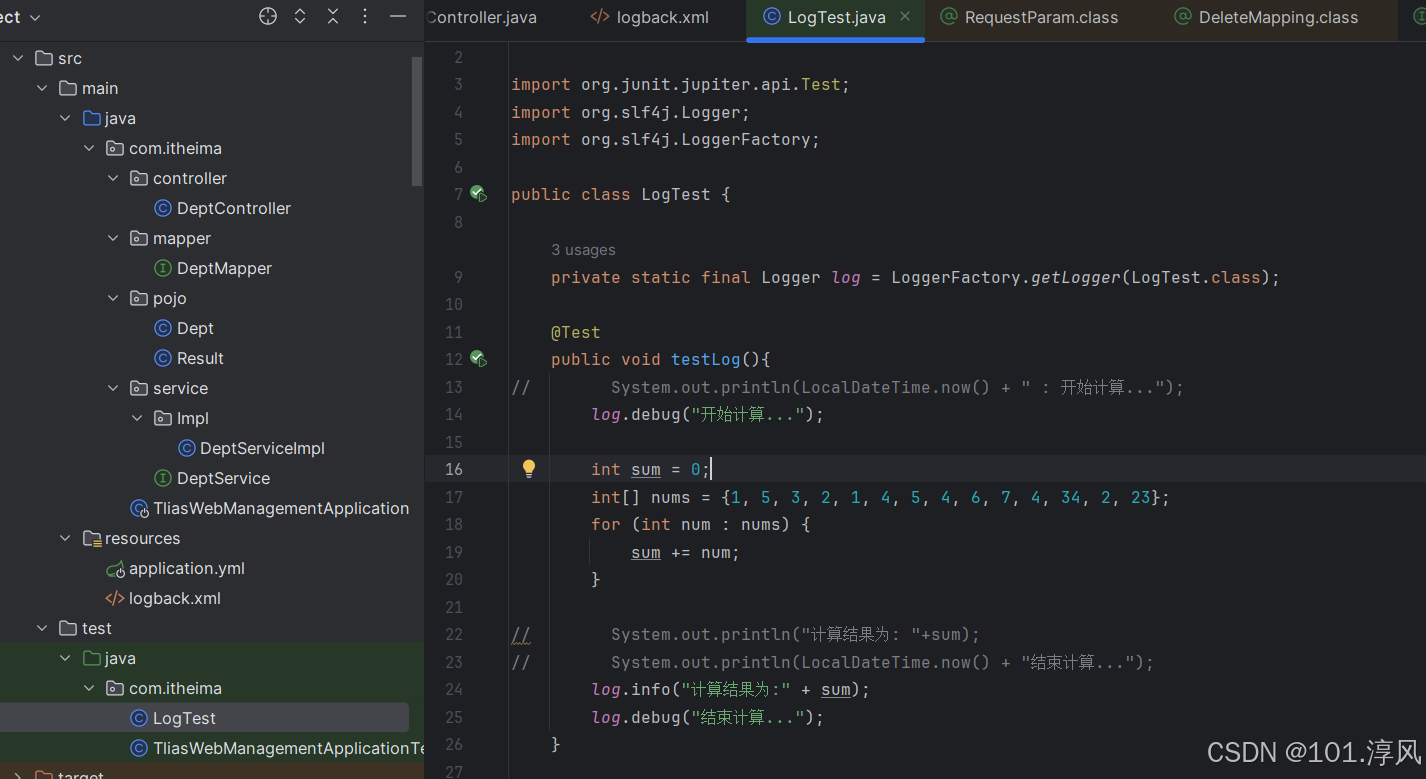Click the LogTest class icon in tree
This screenshot has width=1426, height=779.
pyautogui.click(x=139, y=718)
